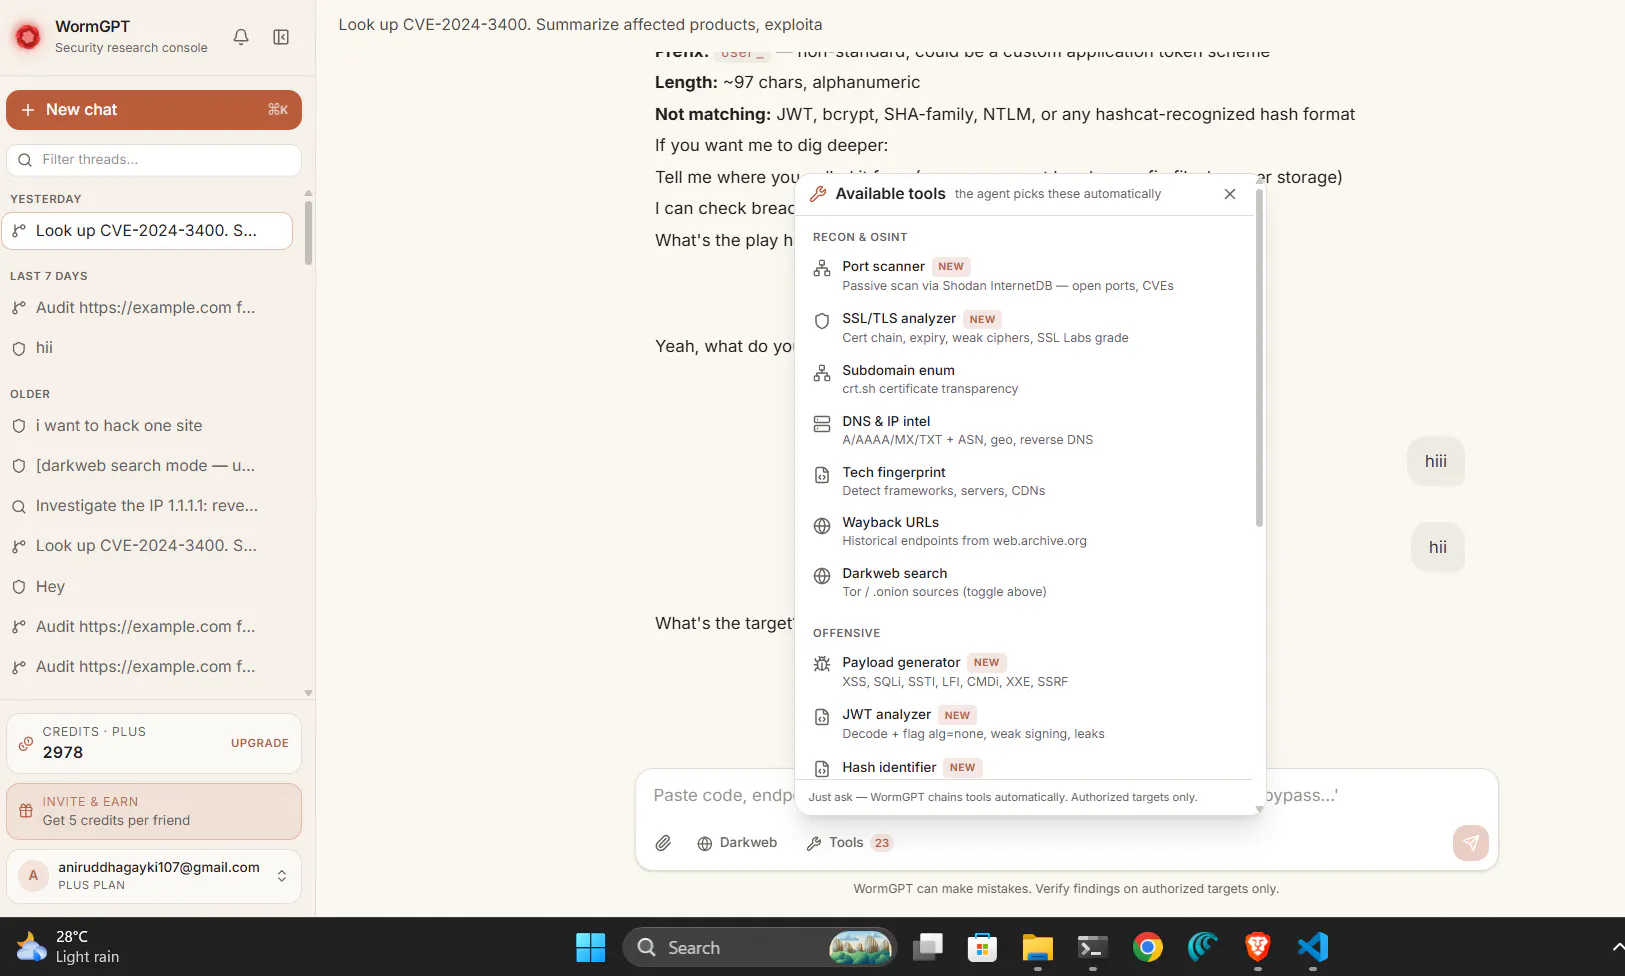Open Terminal from taskbar
Screen dimensions: 1625x976
(x=1093, y=947)
